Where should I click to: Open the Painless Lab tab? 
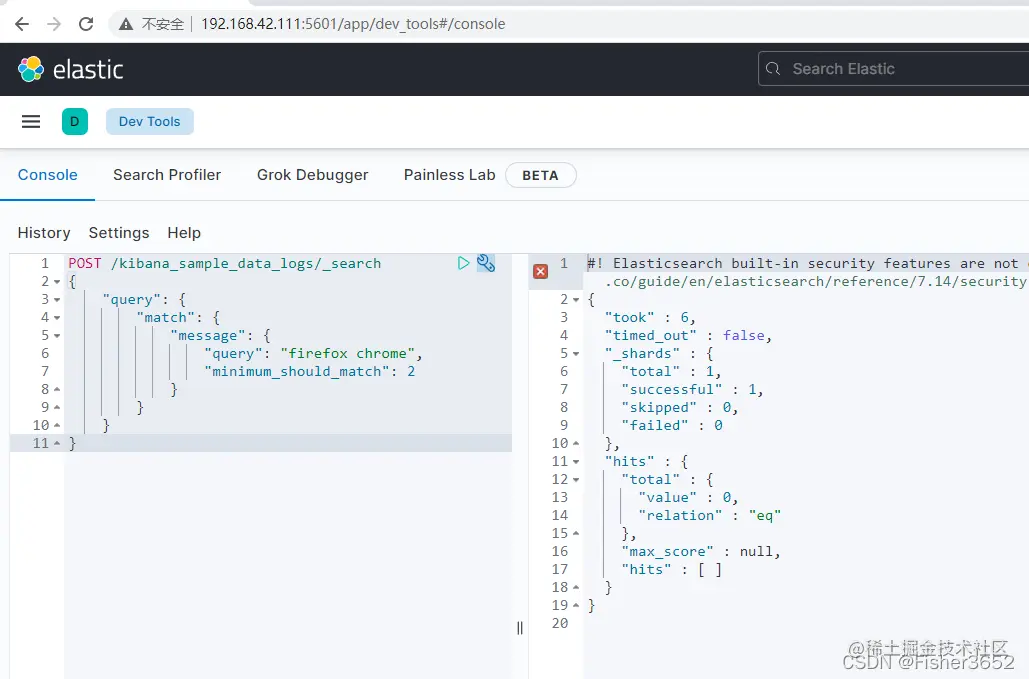coord(450,175)
